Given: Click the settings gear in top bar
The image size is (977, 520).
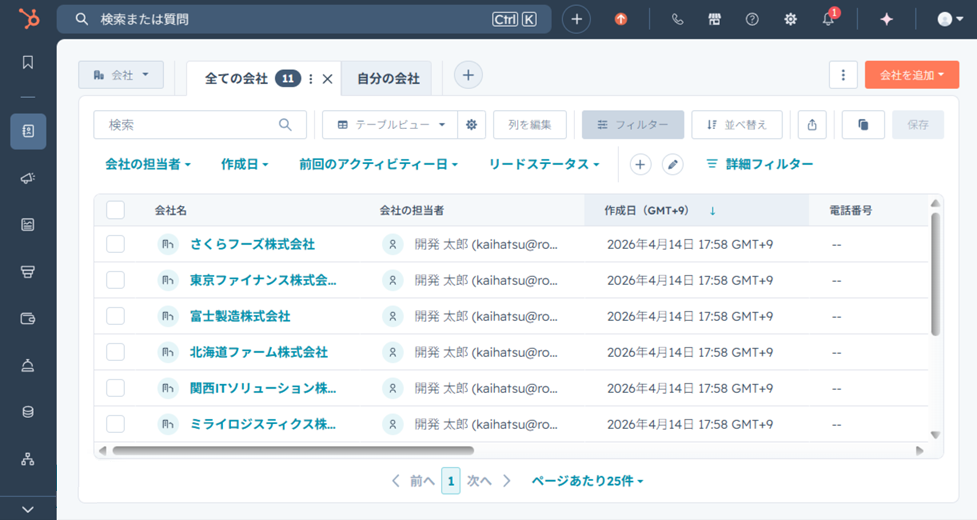Looking at the screenshot, I should [790, 19].
